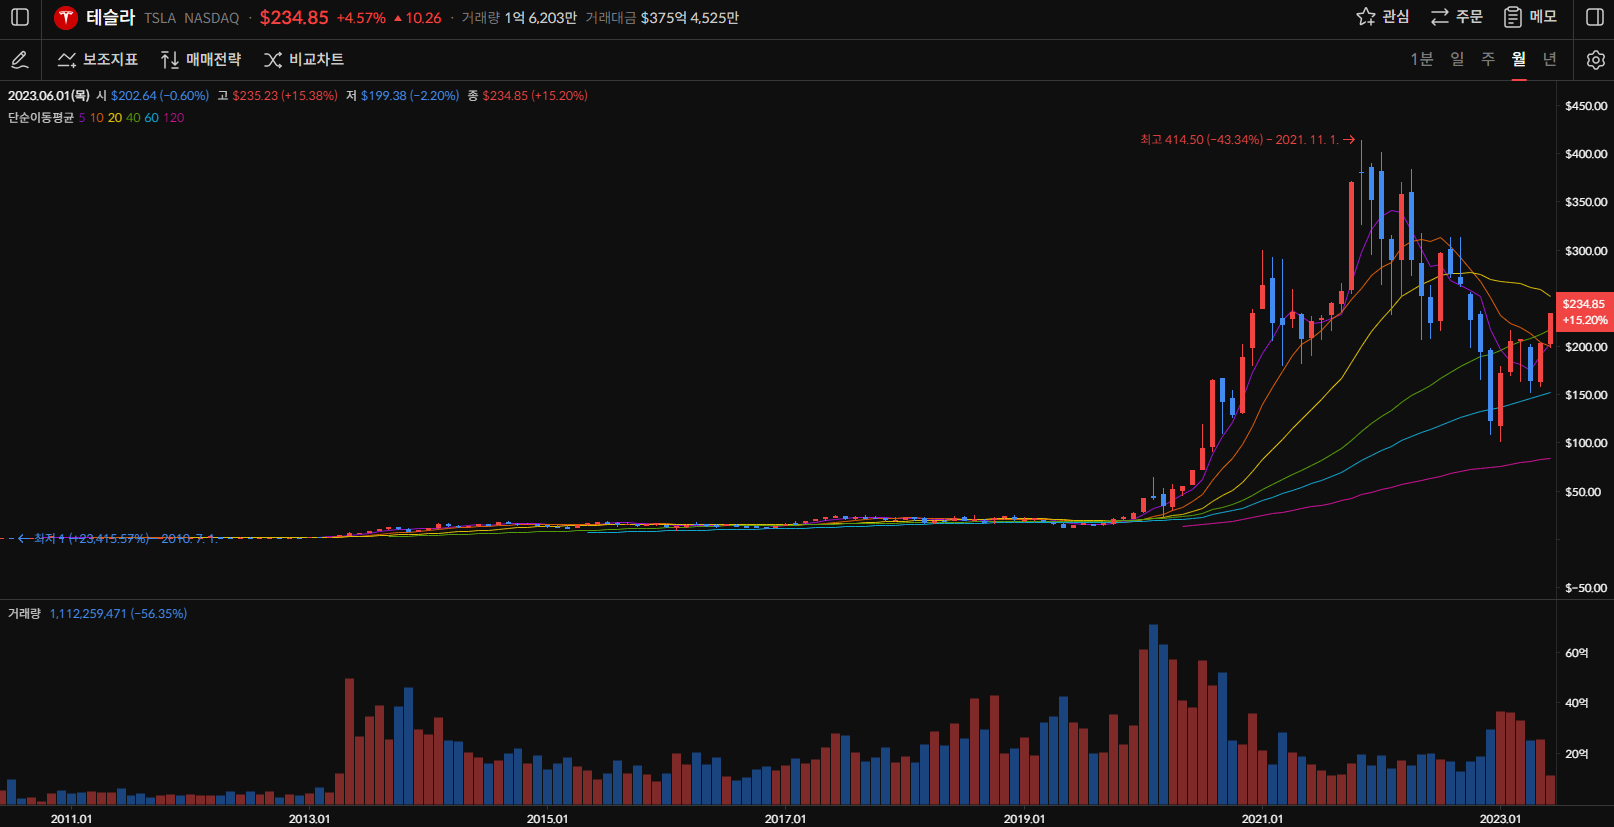Click the 60-period moving average label
The height and width of the screenshot is (827, 1614).
151,118
